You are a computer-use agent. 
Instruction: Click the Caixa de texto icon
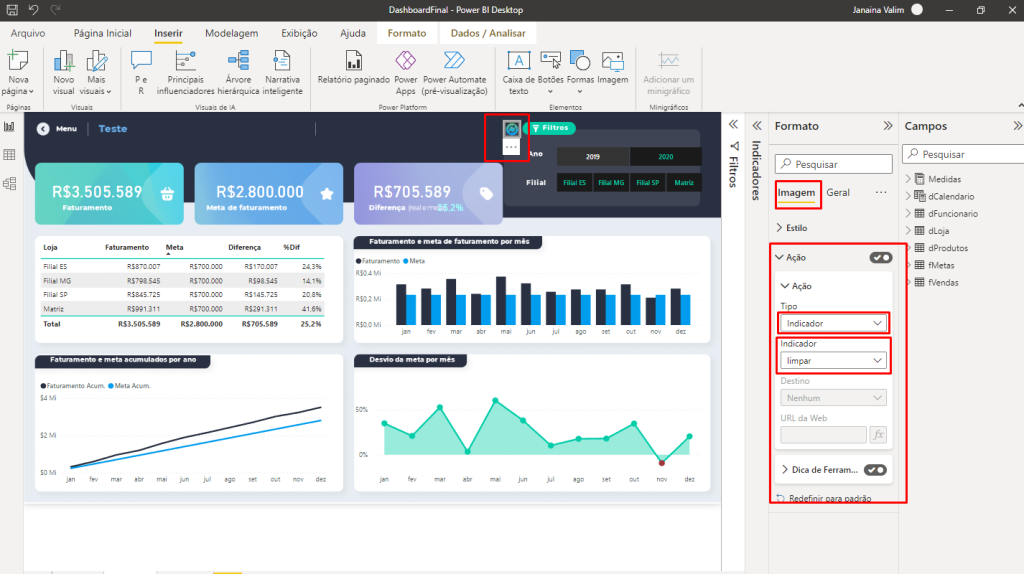click(518, 62)
